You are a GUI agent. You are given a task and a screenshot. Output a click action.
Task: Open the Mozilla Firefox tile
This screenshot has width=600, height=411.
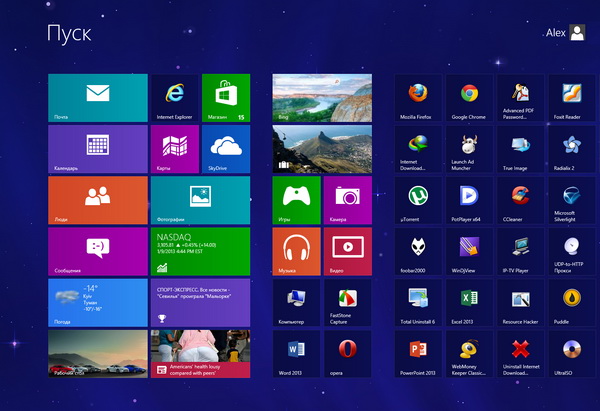click(x=420, y=98)
